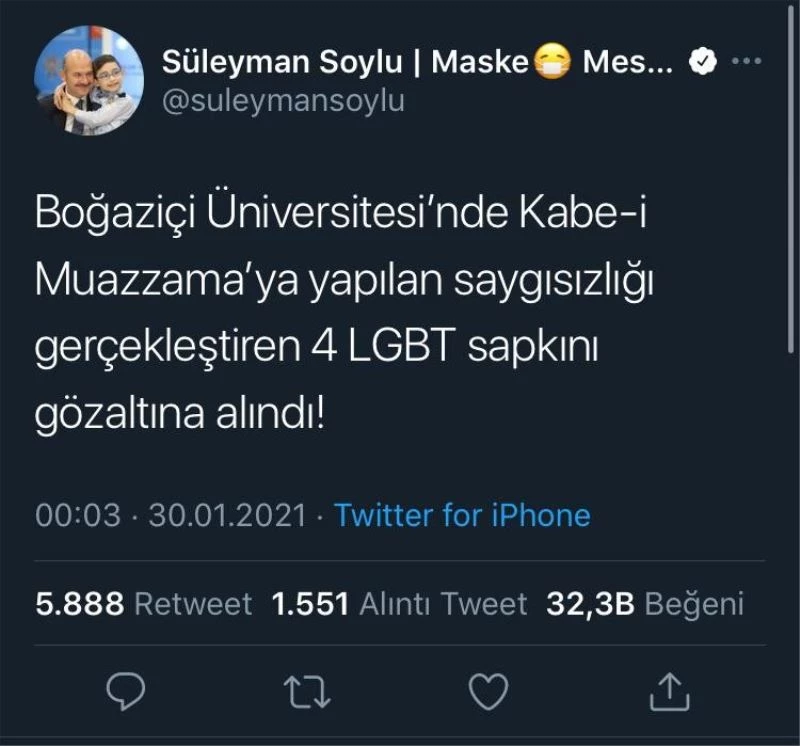Tap the retweet arrows icon

click(307, 691)
